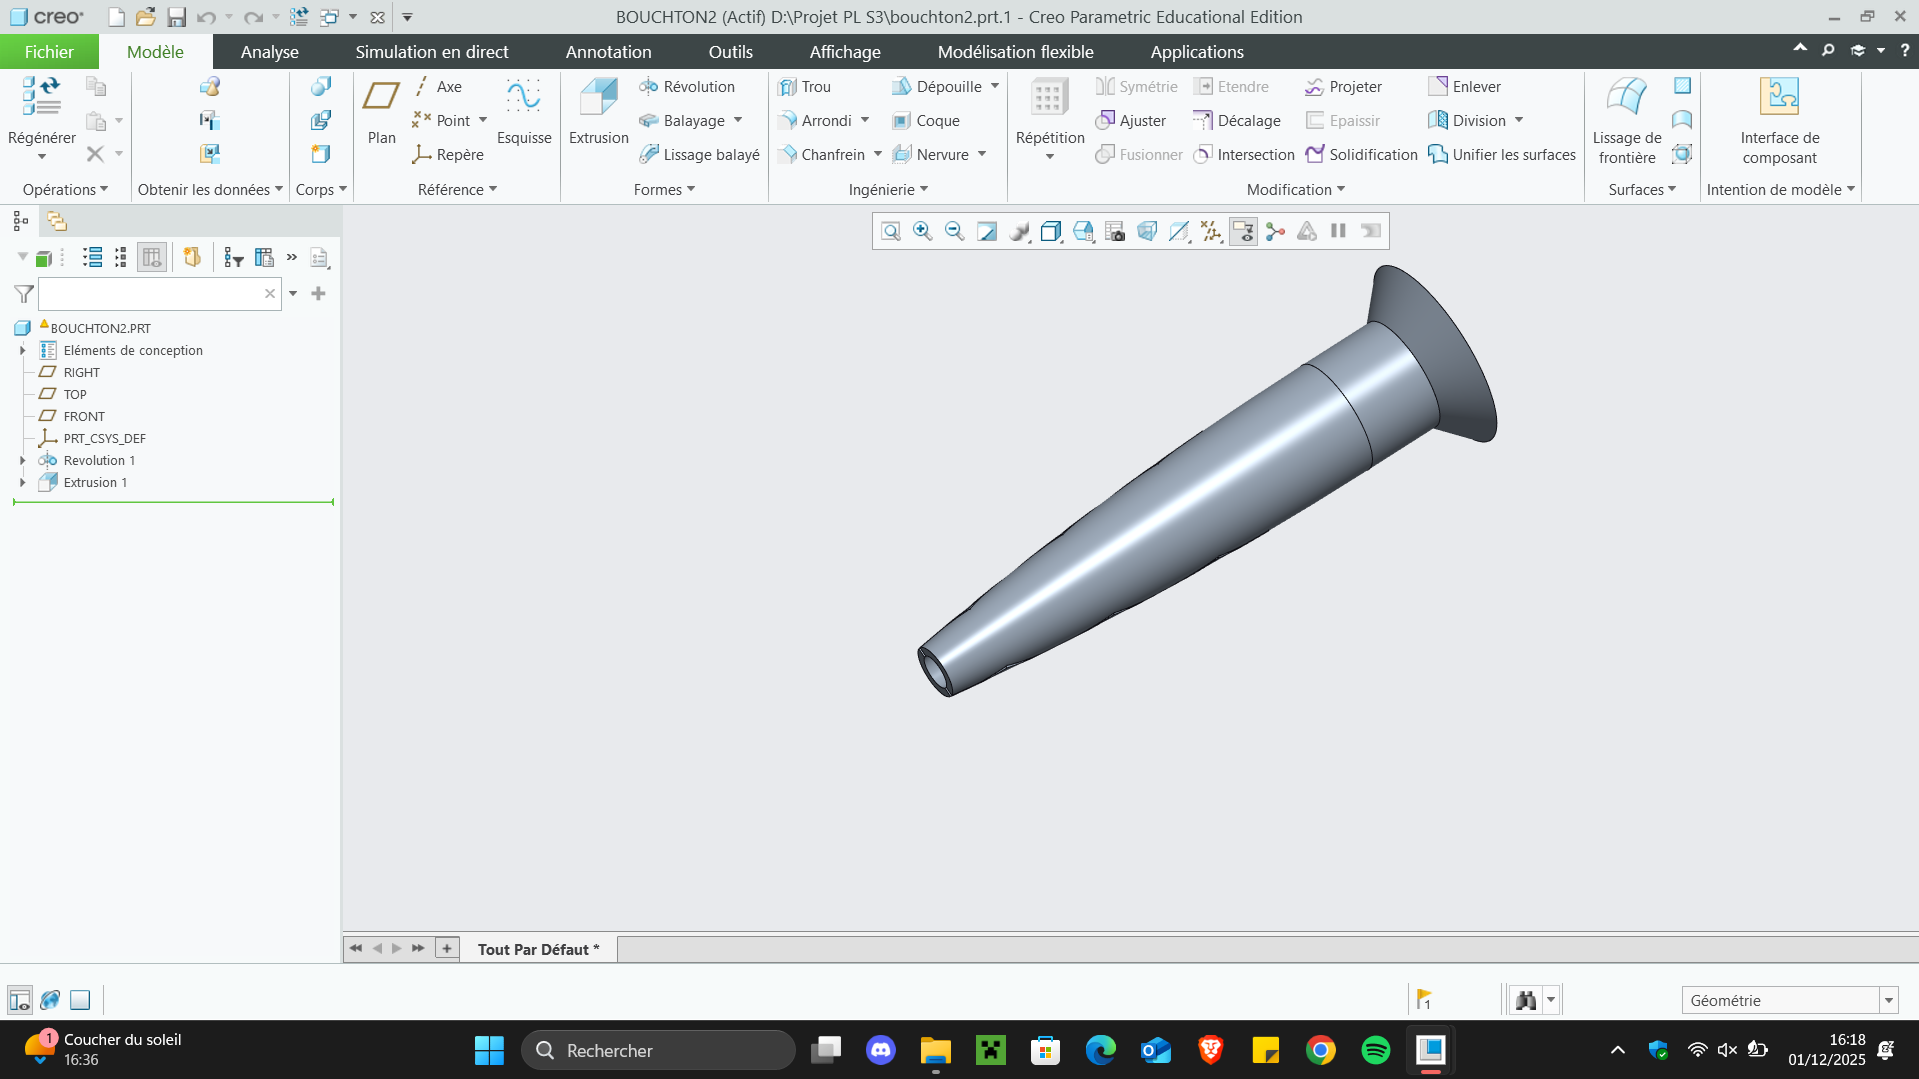Open the Fichier menu
The height and width of the screenshot is (1079, 1919).
[49, 52]
